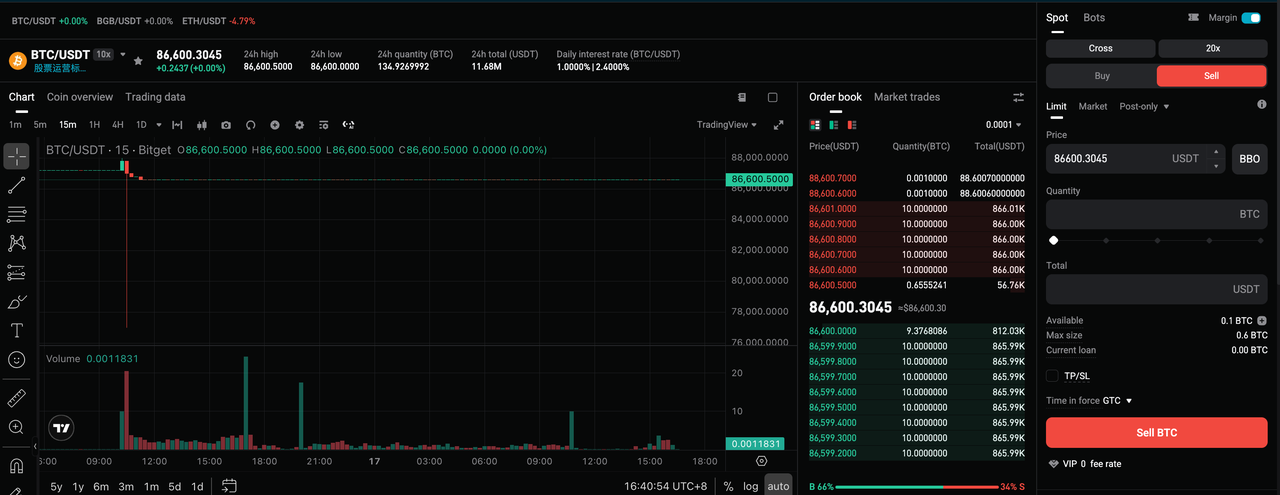Open the Time in force GTC dropdown
Viewport: 1280px width, 495px height.
click(x=1117, y=401)
